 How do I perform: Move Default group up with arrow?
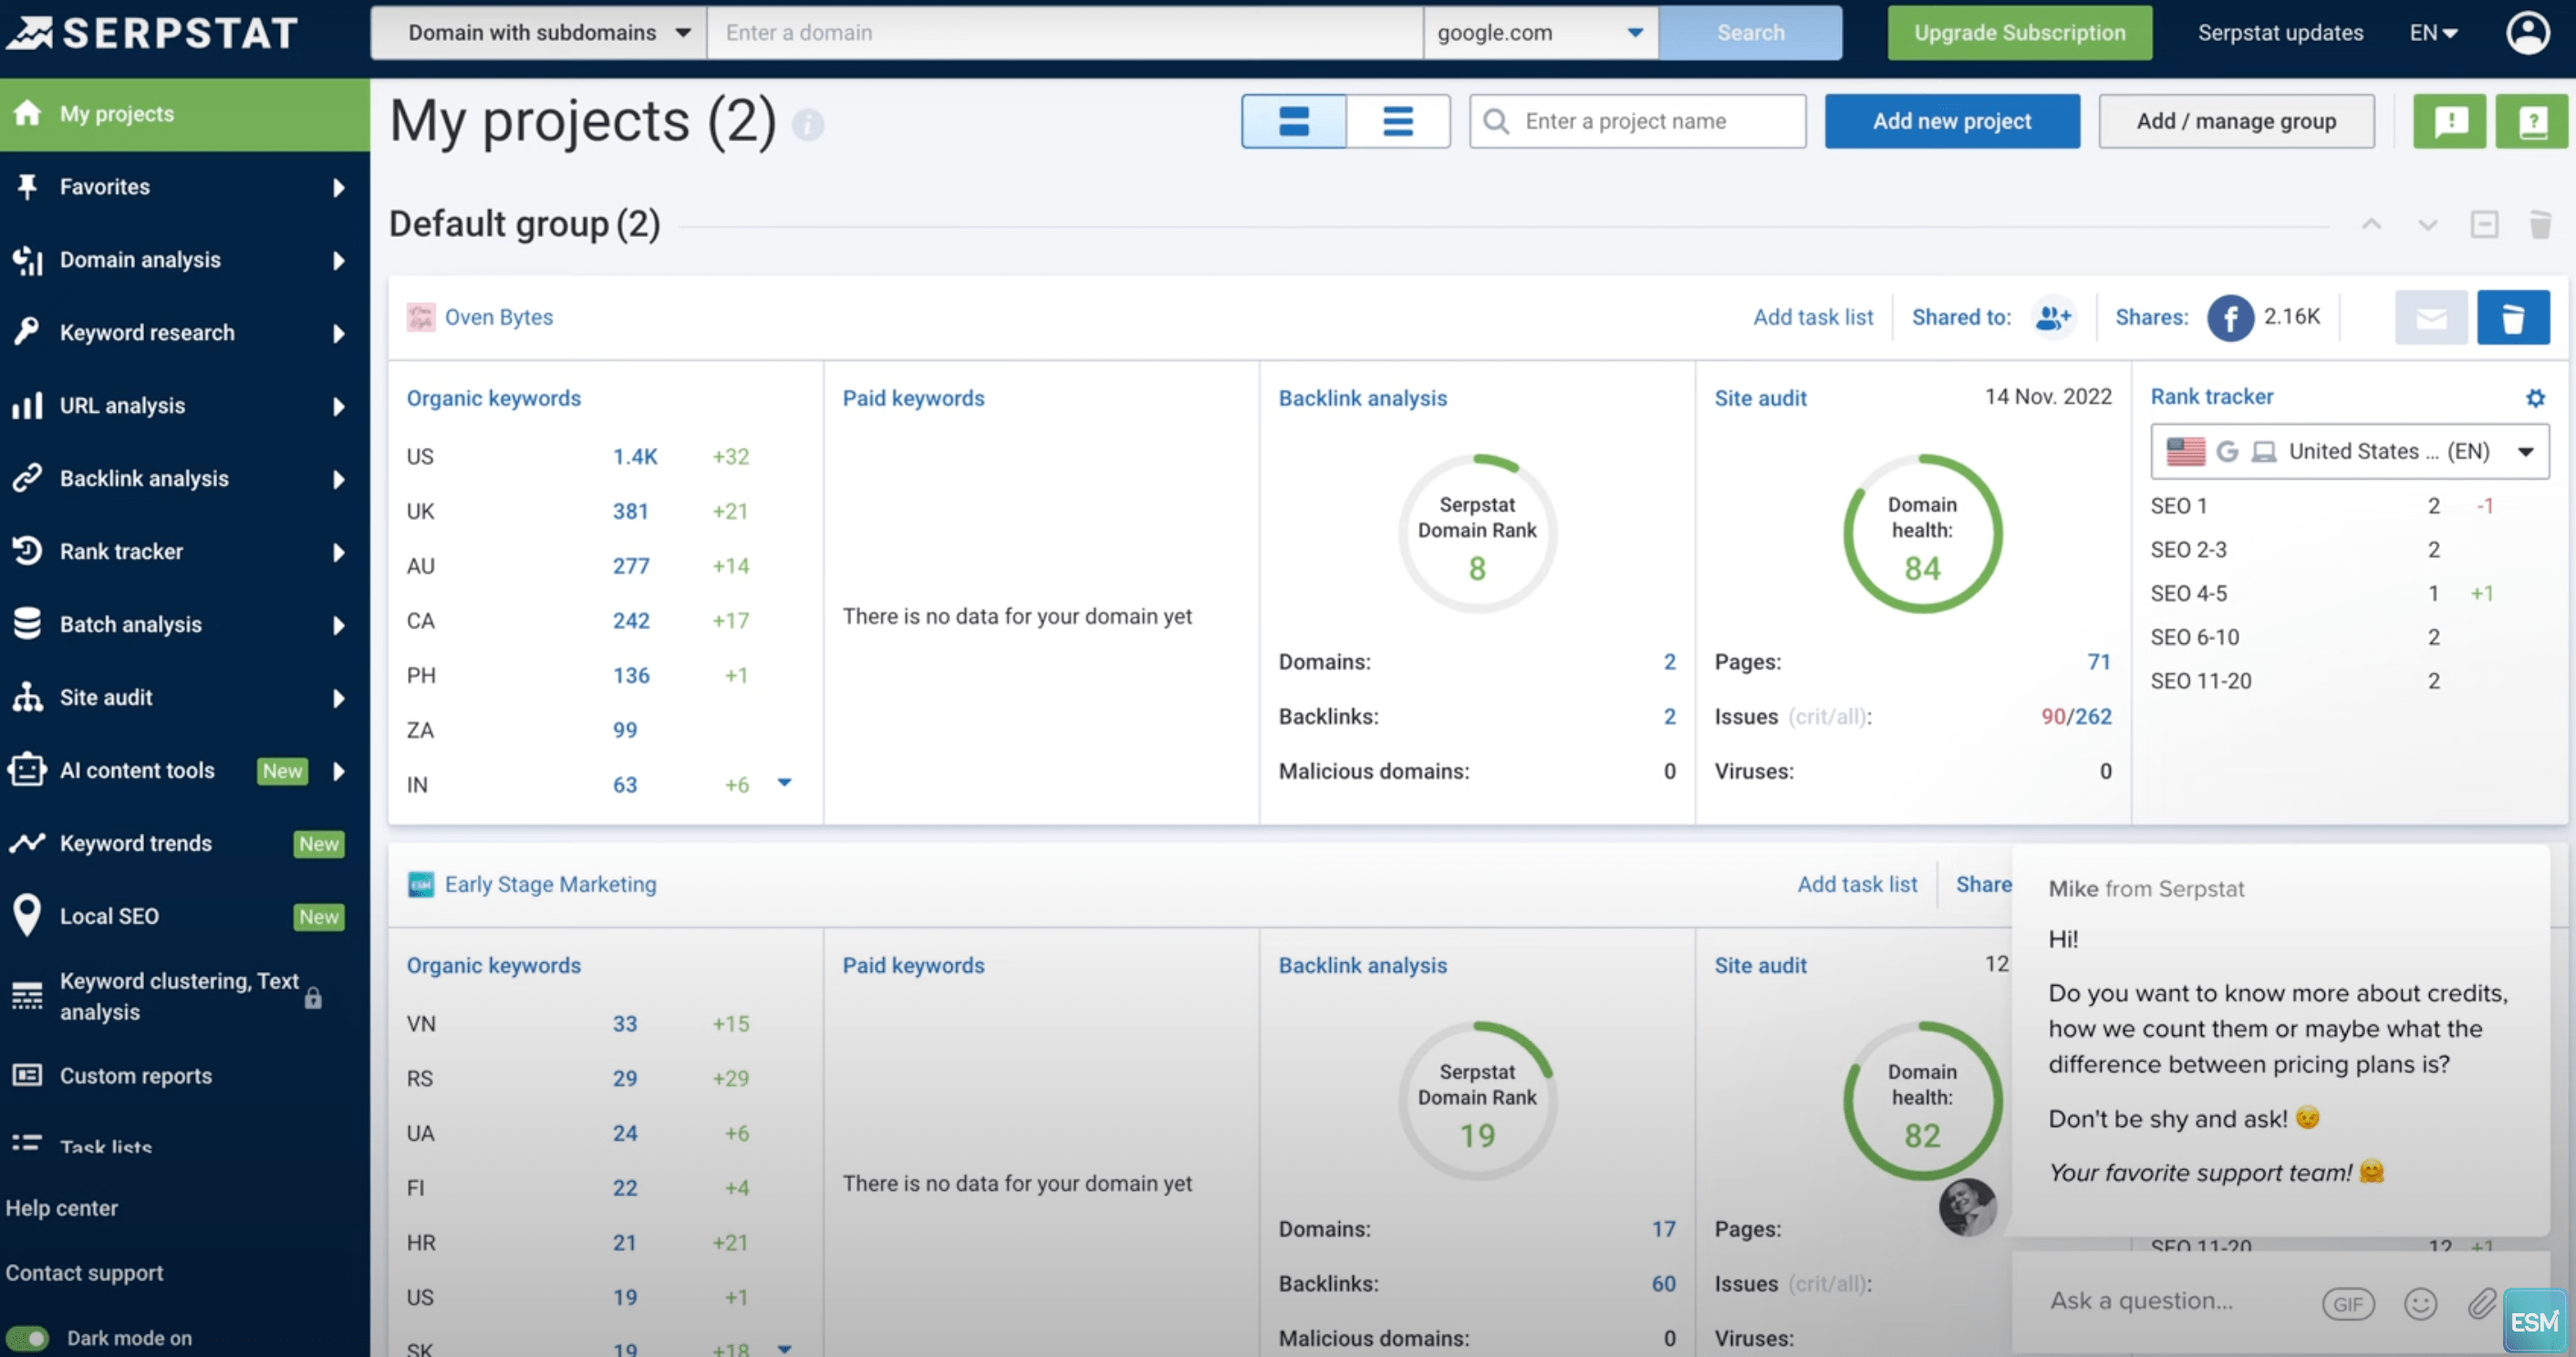click(2371, 224)
